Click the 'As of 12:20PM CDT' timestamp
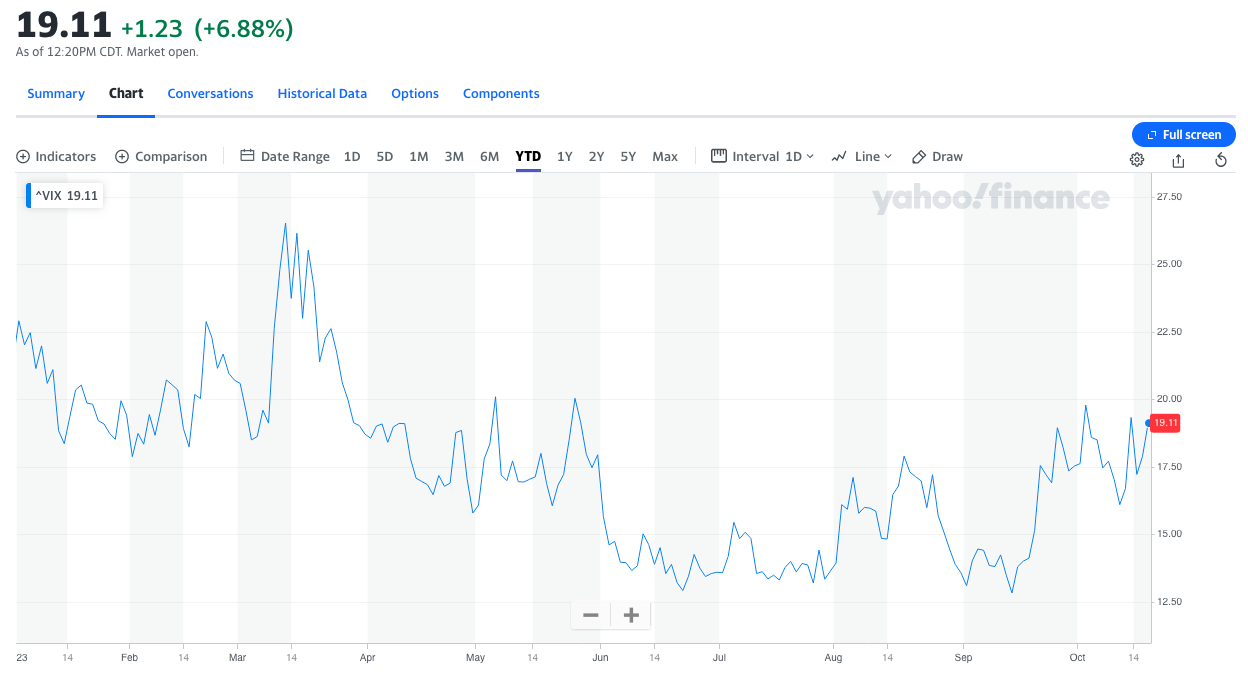Image resolution: width=1248 pixels, height=679 pixels. (107, 52)
